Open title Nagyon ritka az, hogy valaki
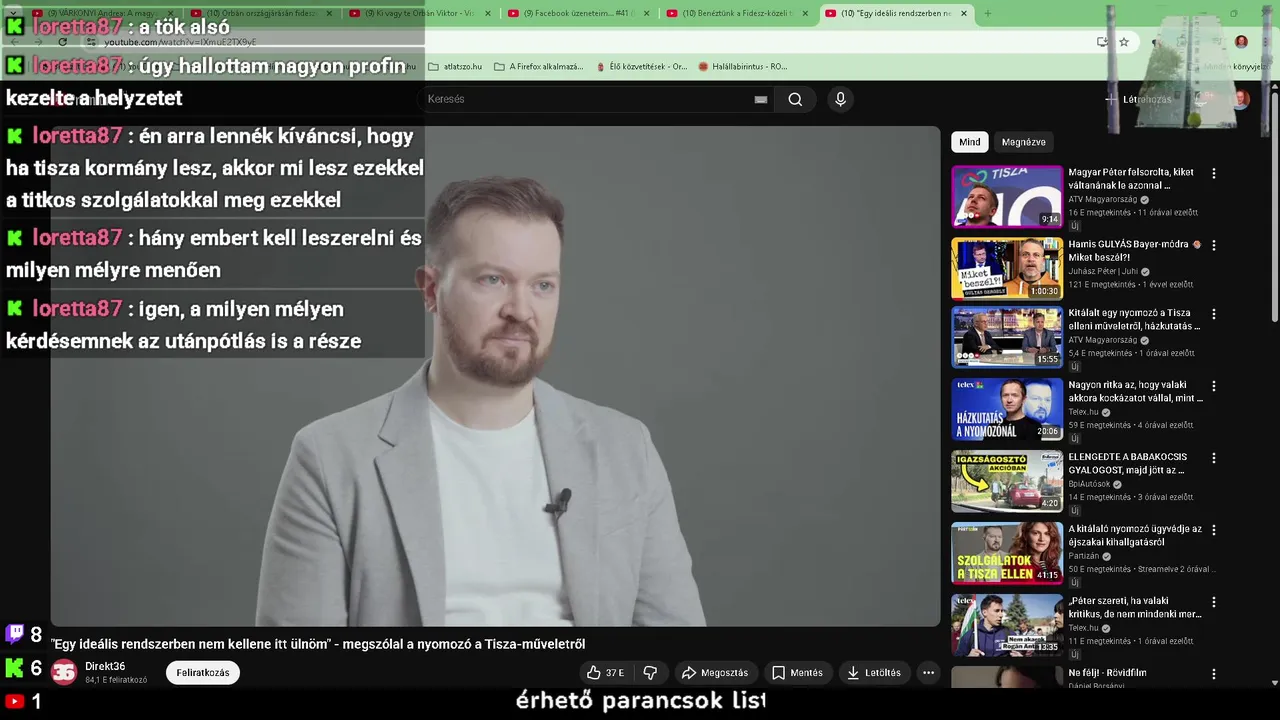Viewport: 1280px width, 720px height. click(x=1134, y=391)
